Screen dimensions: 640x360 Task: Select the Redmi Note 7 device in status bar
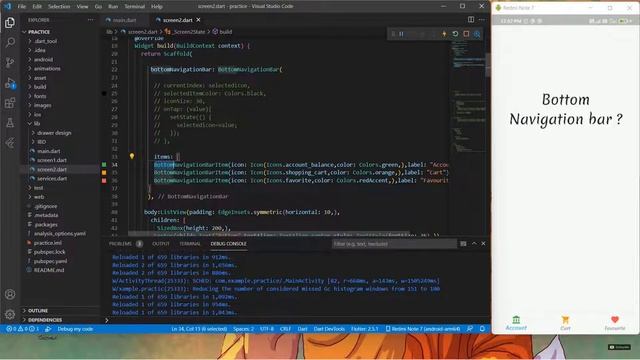tap(423, 329)
